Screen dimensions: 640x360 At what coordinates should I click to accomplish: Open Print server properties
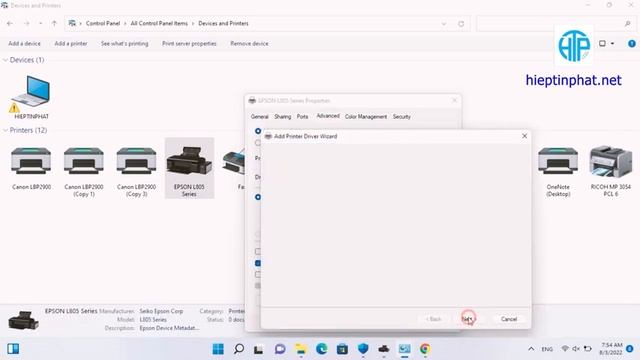point(189,44)
